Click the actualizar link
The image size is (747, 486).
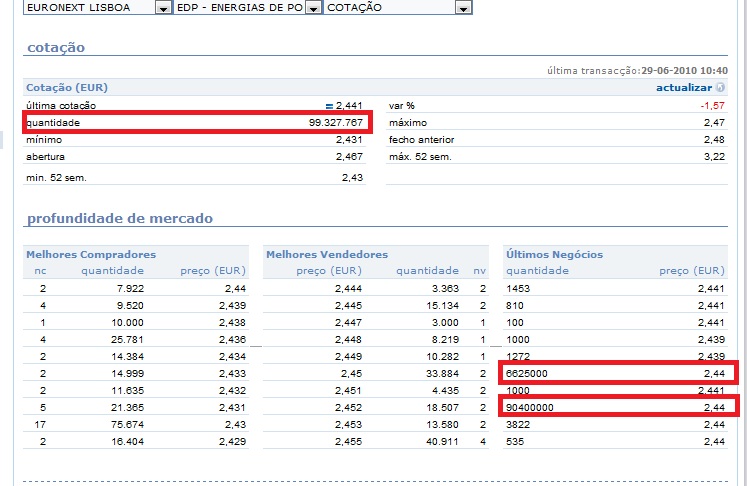684,87
